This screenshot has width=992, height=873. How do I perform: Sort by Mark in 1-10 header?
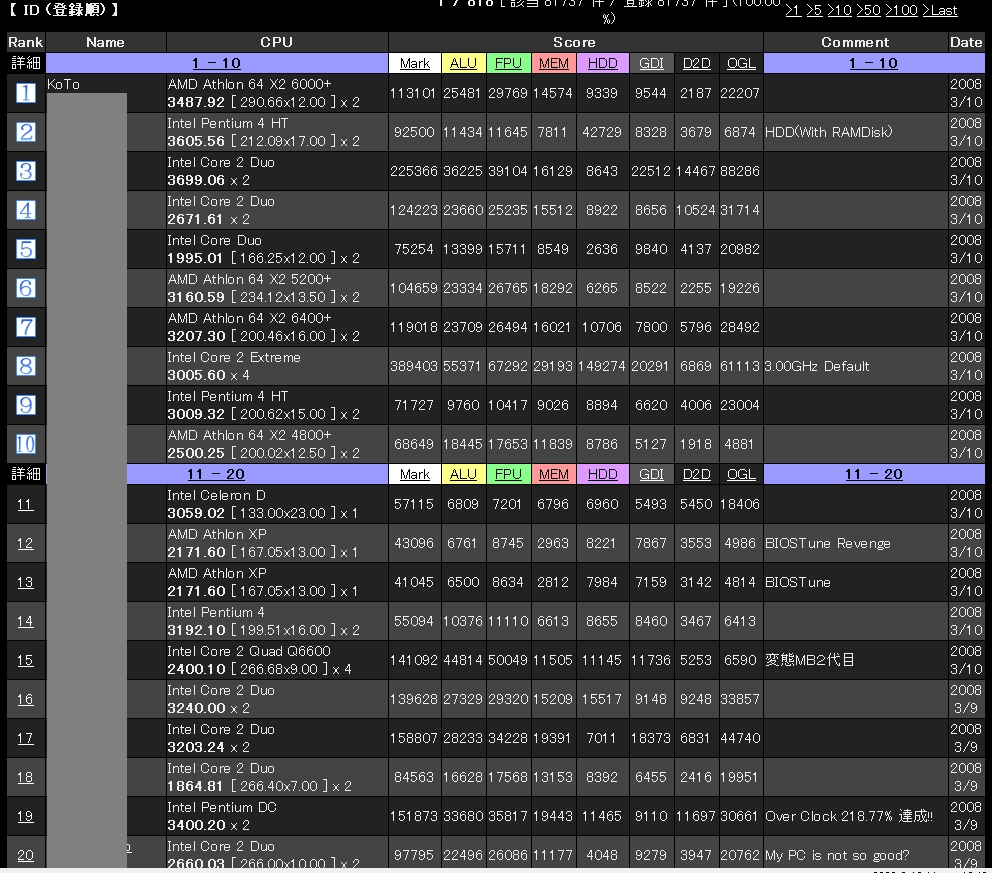(x=414, y=63)
